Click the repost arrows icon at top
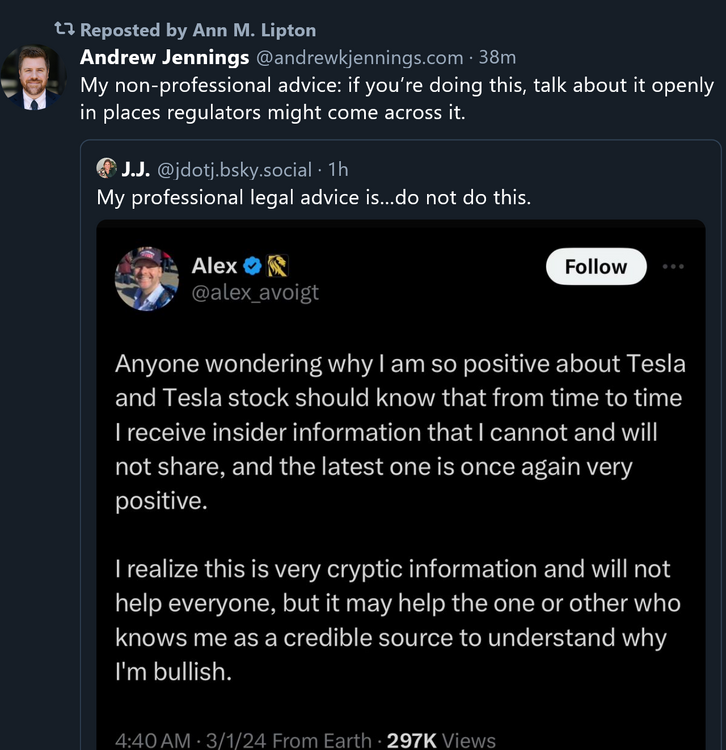The height and width of the screenshot is (750, 726). point(65,30)
